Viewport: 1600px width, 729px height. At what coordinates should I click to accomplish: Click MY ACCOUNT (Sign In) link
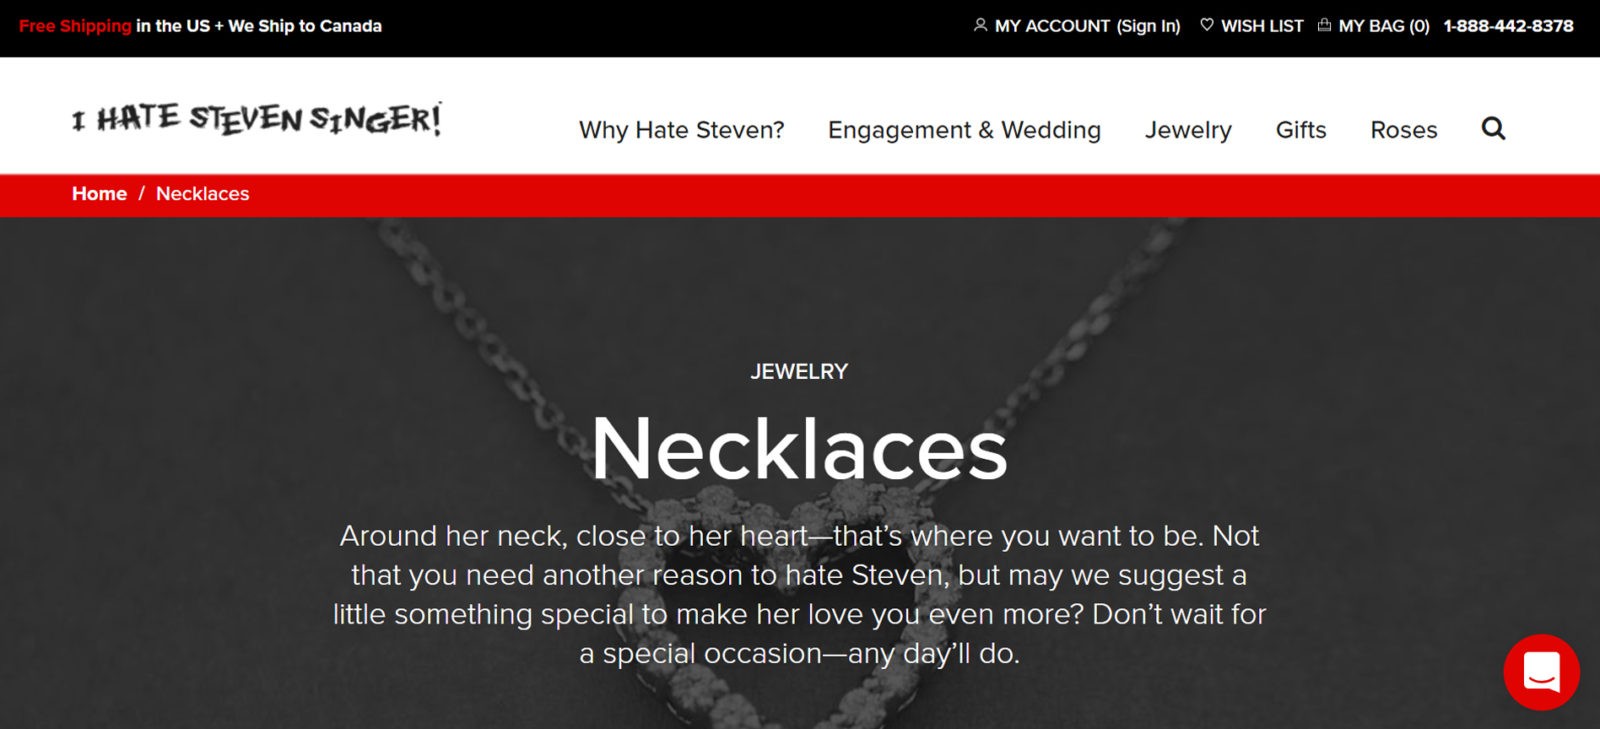point(1087,26)
